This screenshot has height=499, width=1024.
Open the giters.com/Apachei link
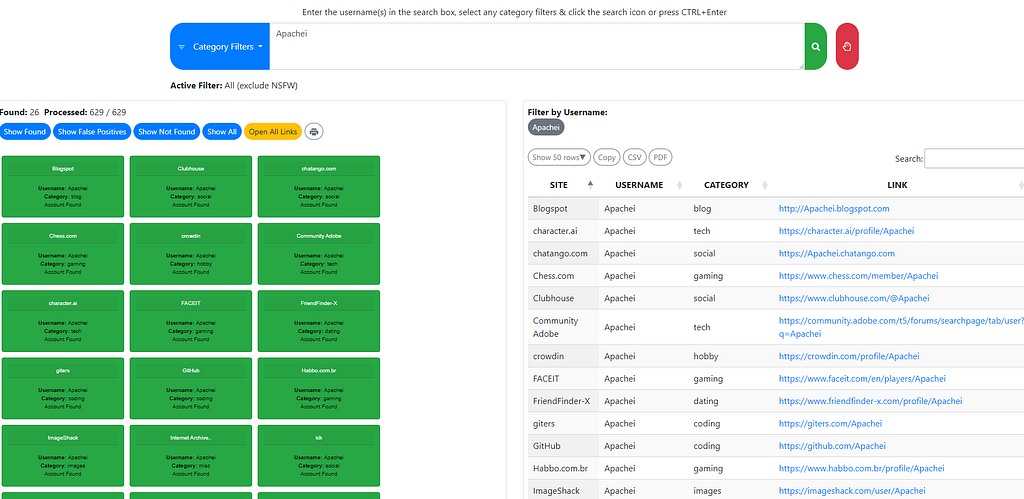tap(830, 423)
